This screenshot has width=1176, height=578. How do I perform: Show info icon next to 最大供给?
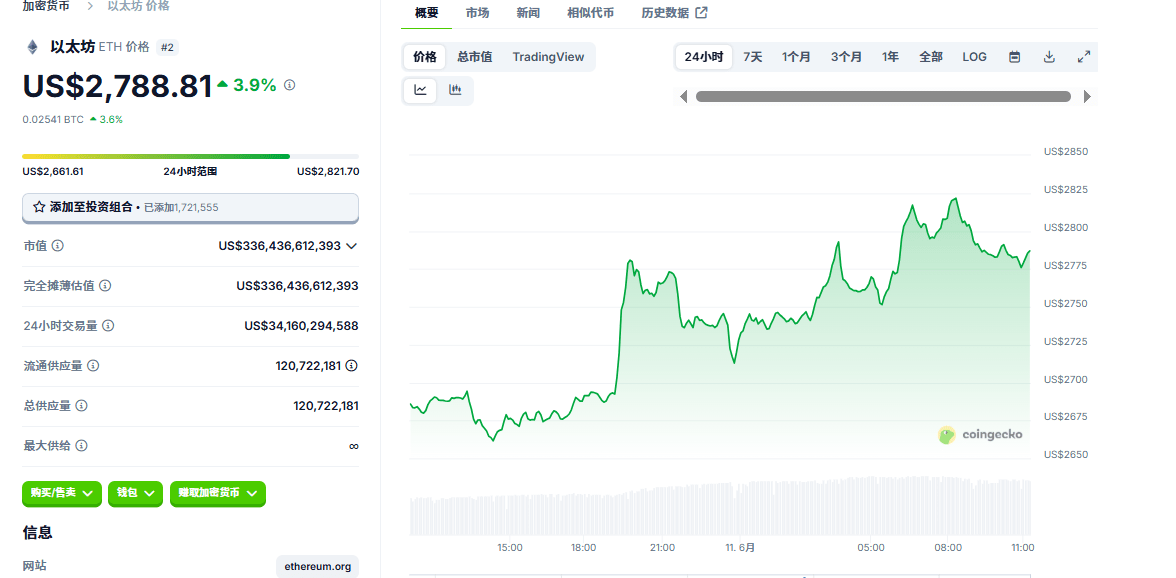(x=82, y=445)
